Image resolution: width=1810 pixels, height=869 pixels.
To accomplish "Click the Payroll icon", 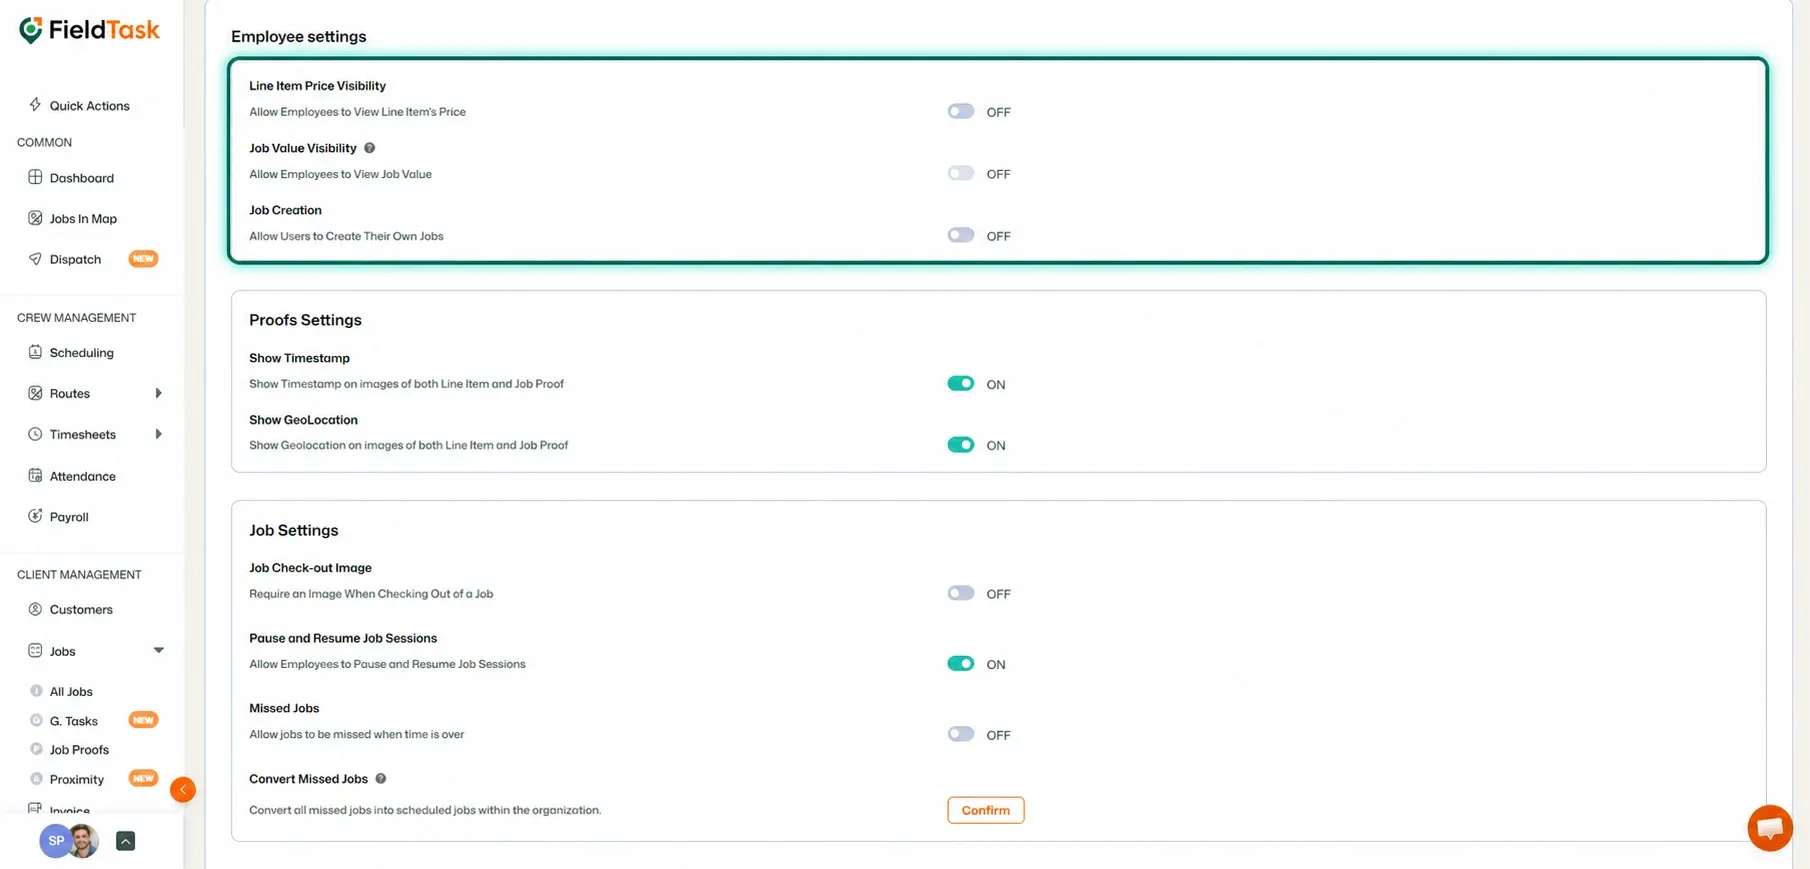I will [35, 516].
